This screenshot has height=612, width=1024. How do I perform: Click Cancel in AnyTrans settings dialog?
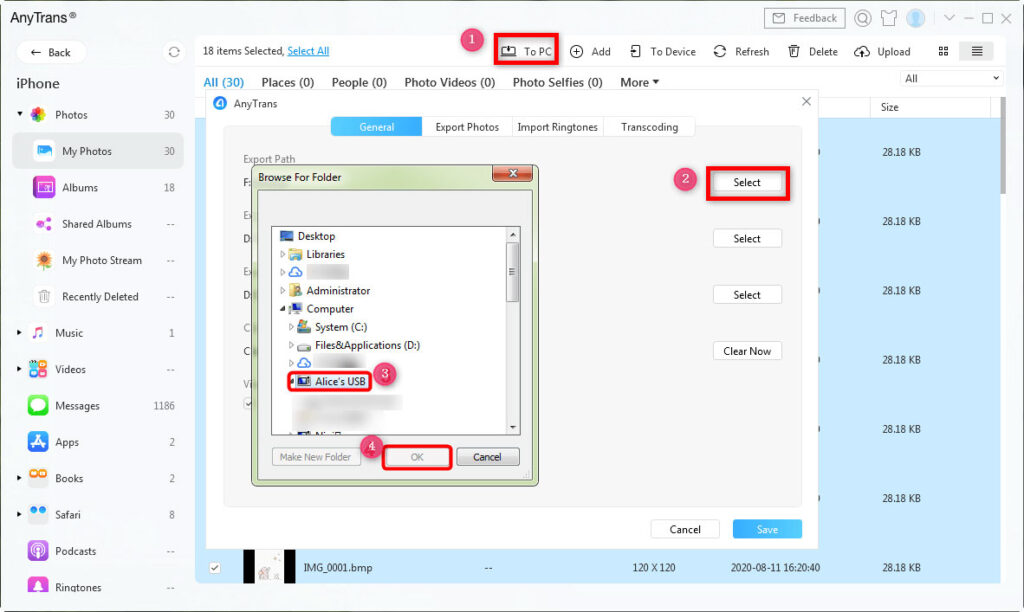(x=685, y=529)
